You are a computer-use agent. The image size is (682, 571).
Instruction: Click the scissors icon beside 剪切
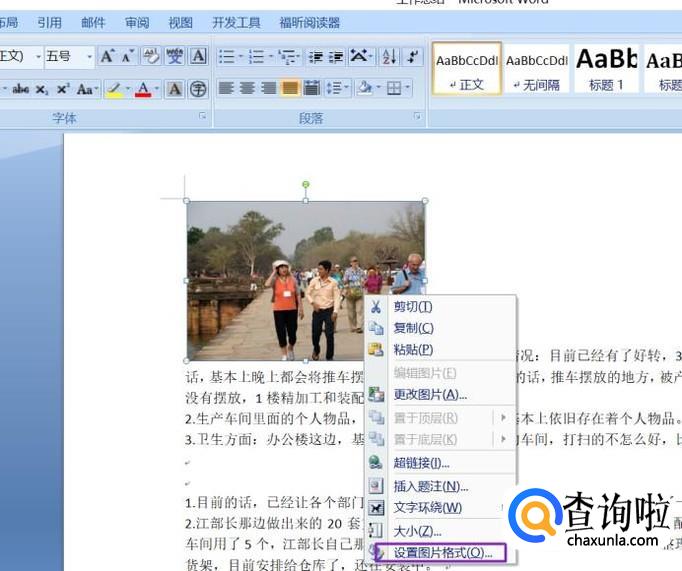[x=376, y=307]
